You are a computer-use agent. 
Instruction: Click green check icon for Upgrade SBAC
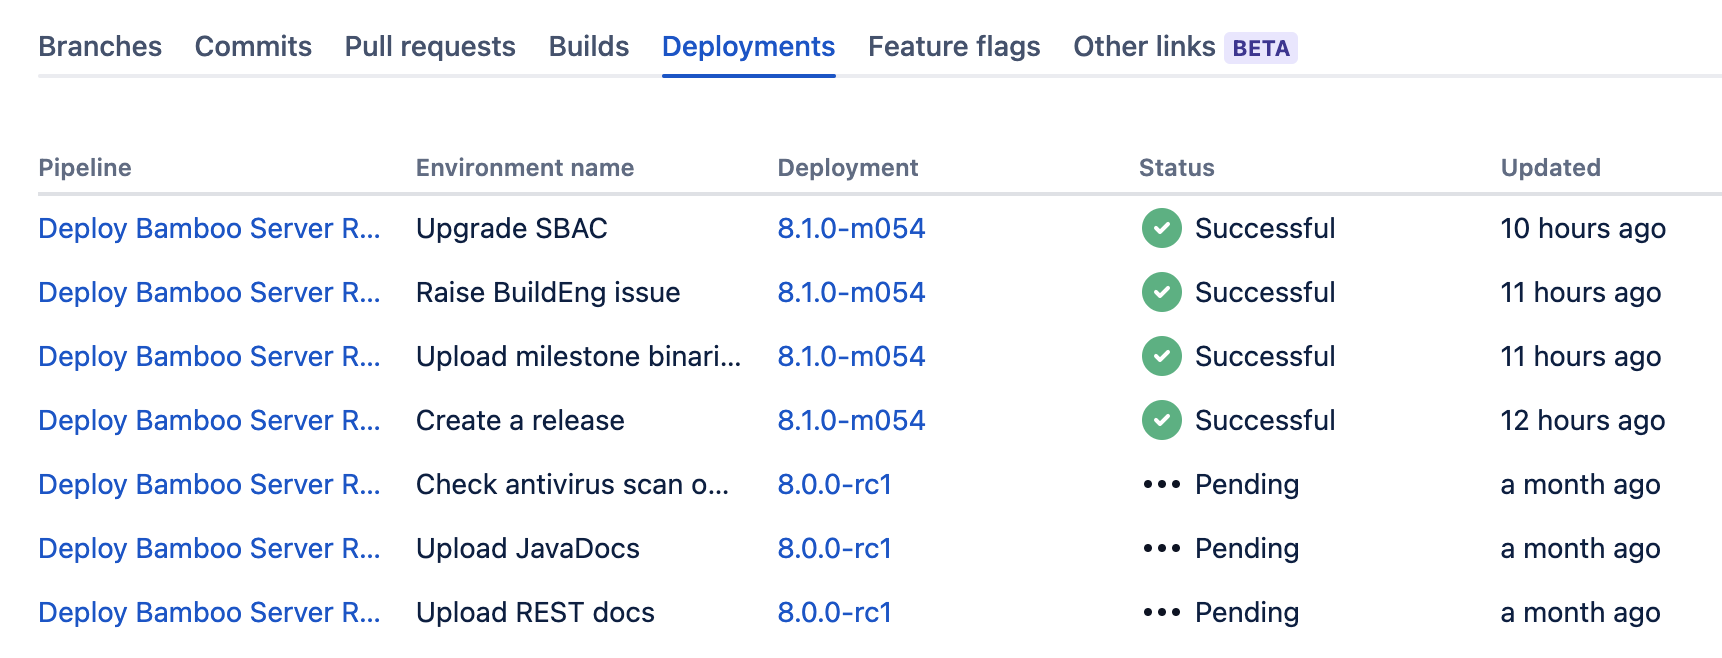coord(1162,228)
